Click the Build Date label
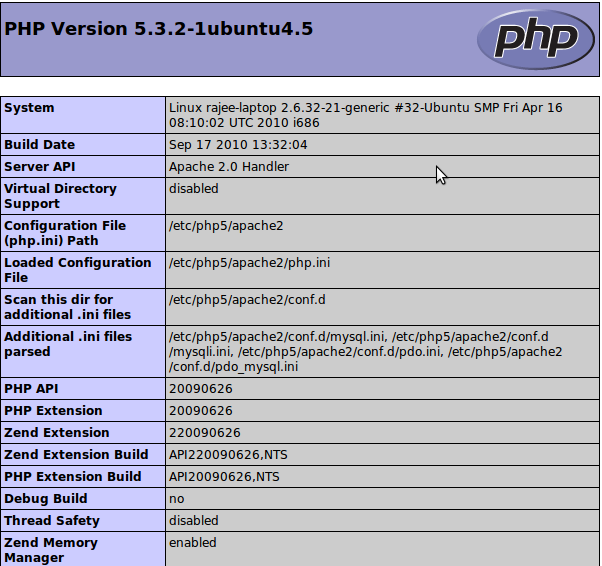 [40, 145]
